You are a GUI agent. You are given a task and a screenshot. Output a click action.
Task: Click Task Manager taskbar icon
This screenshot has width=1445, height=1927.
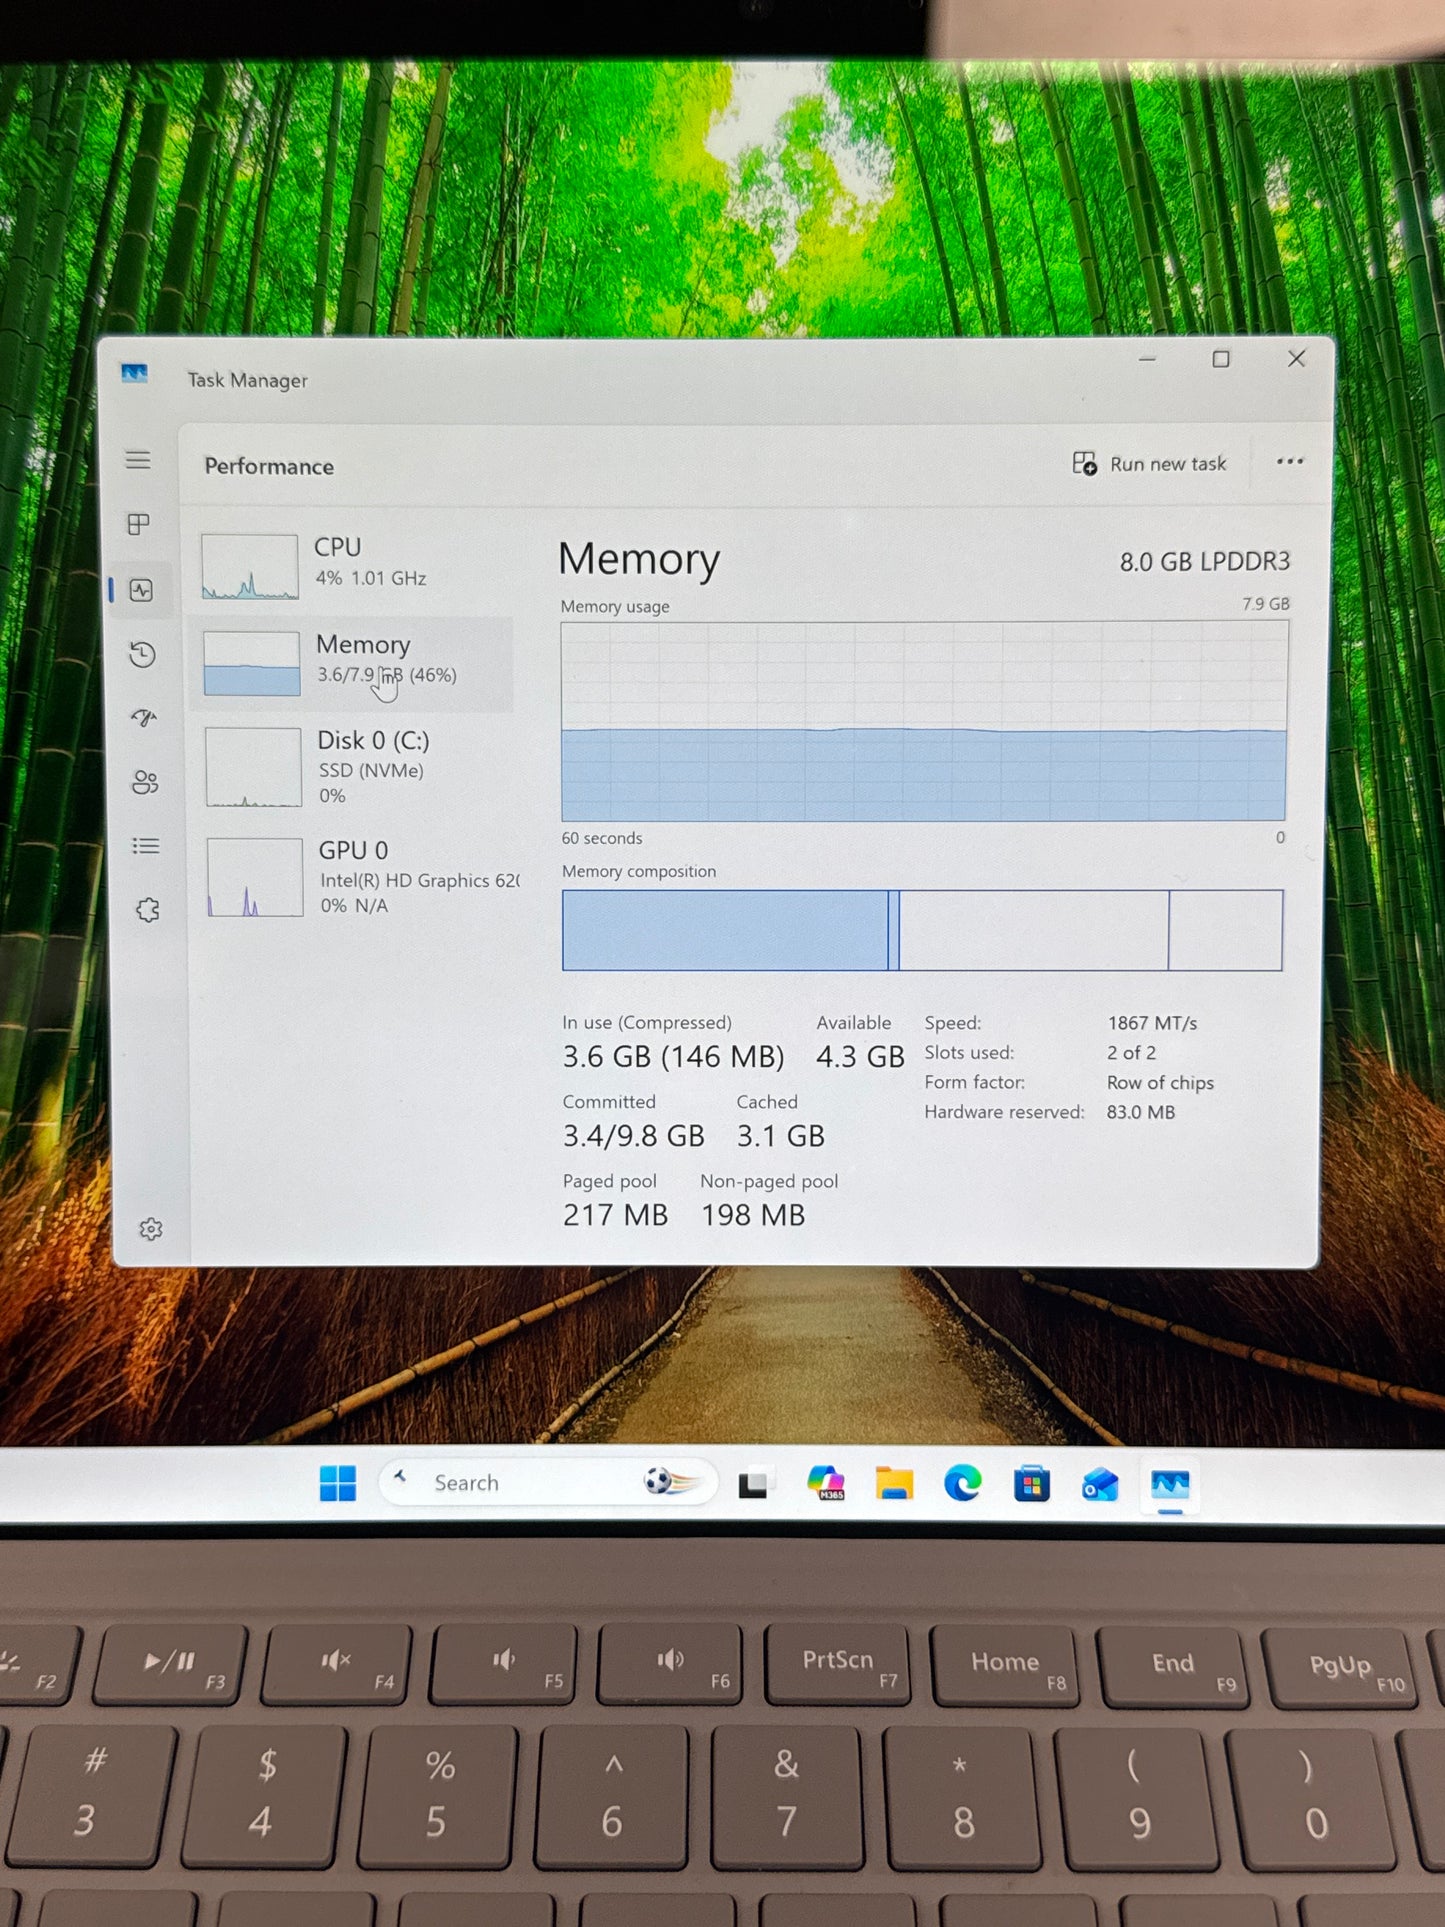[1170, 1485]
